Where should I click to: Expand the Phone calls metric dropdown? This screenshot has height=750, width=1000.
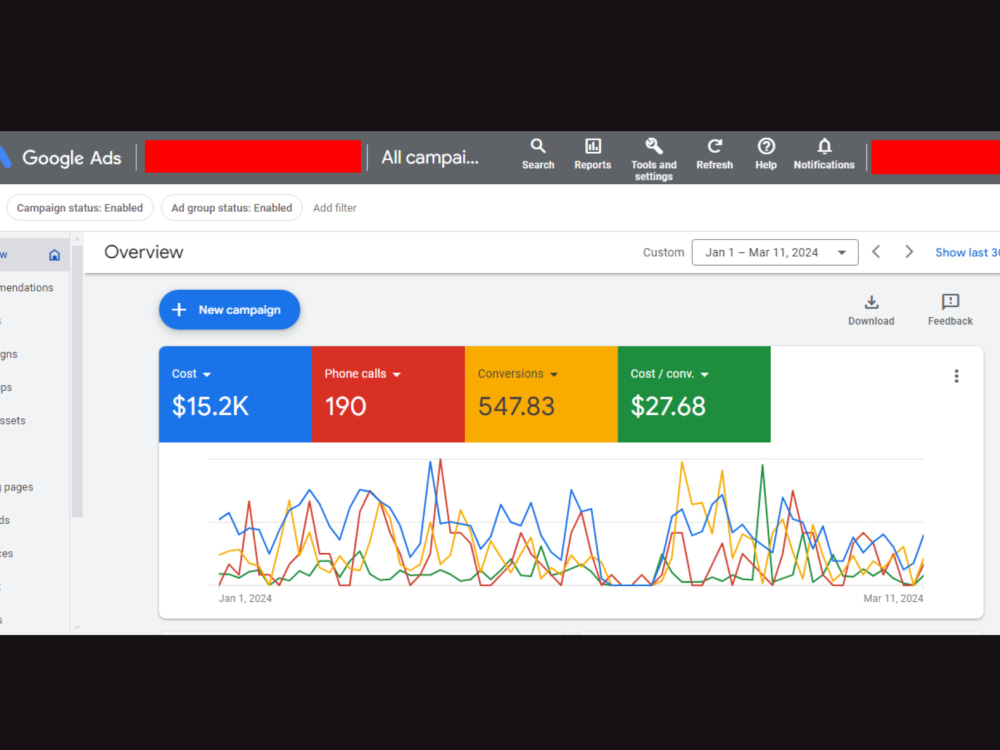[397, 374]
